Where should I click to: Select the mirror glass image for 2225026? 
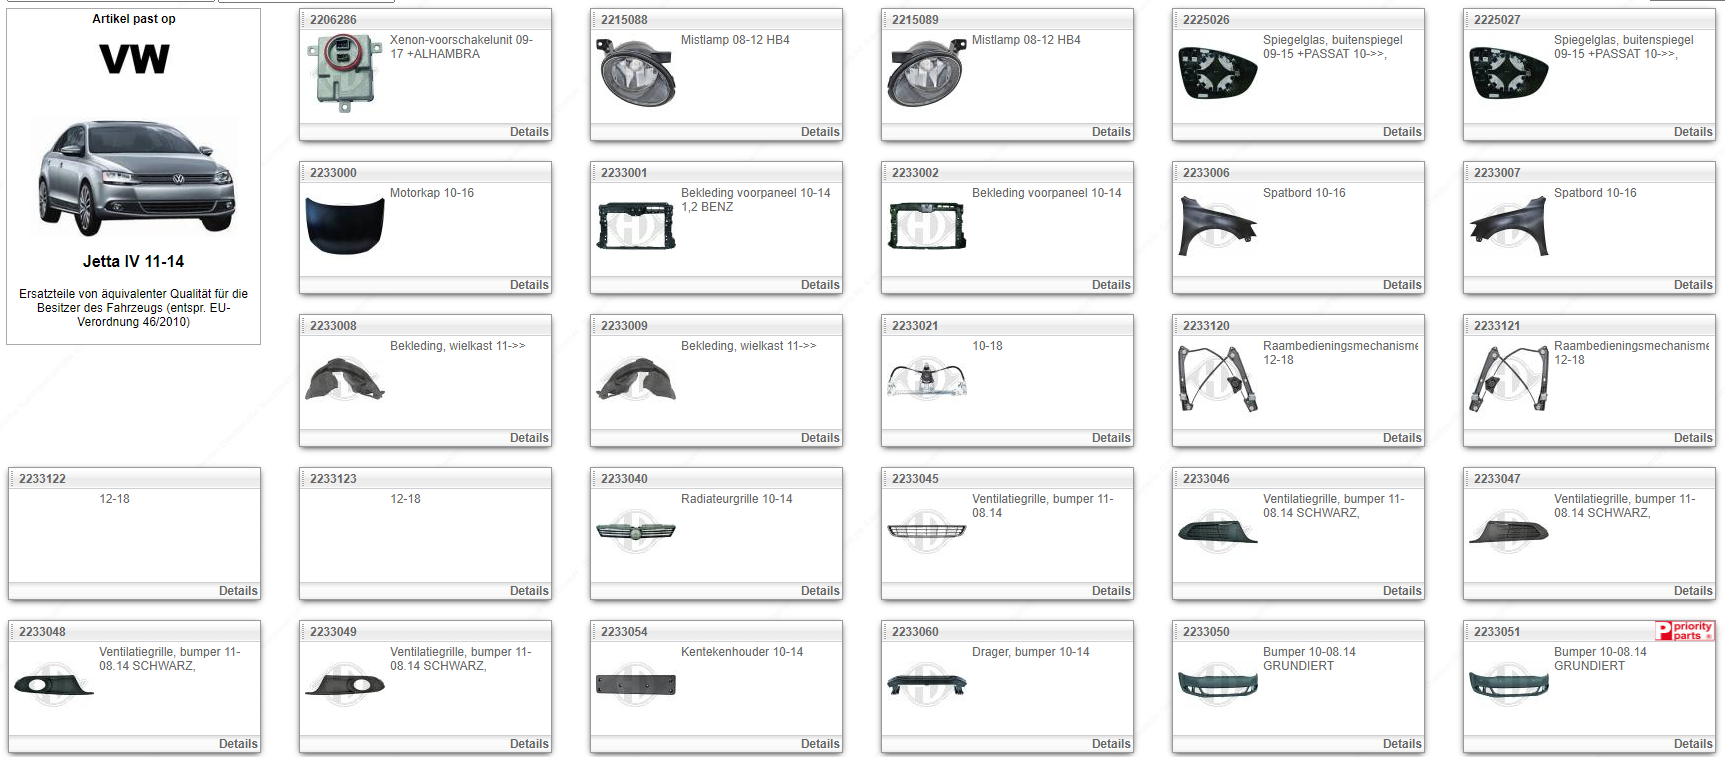[x=1217, y=73]
